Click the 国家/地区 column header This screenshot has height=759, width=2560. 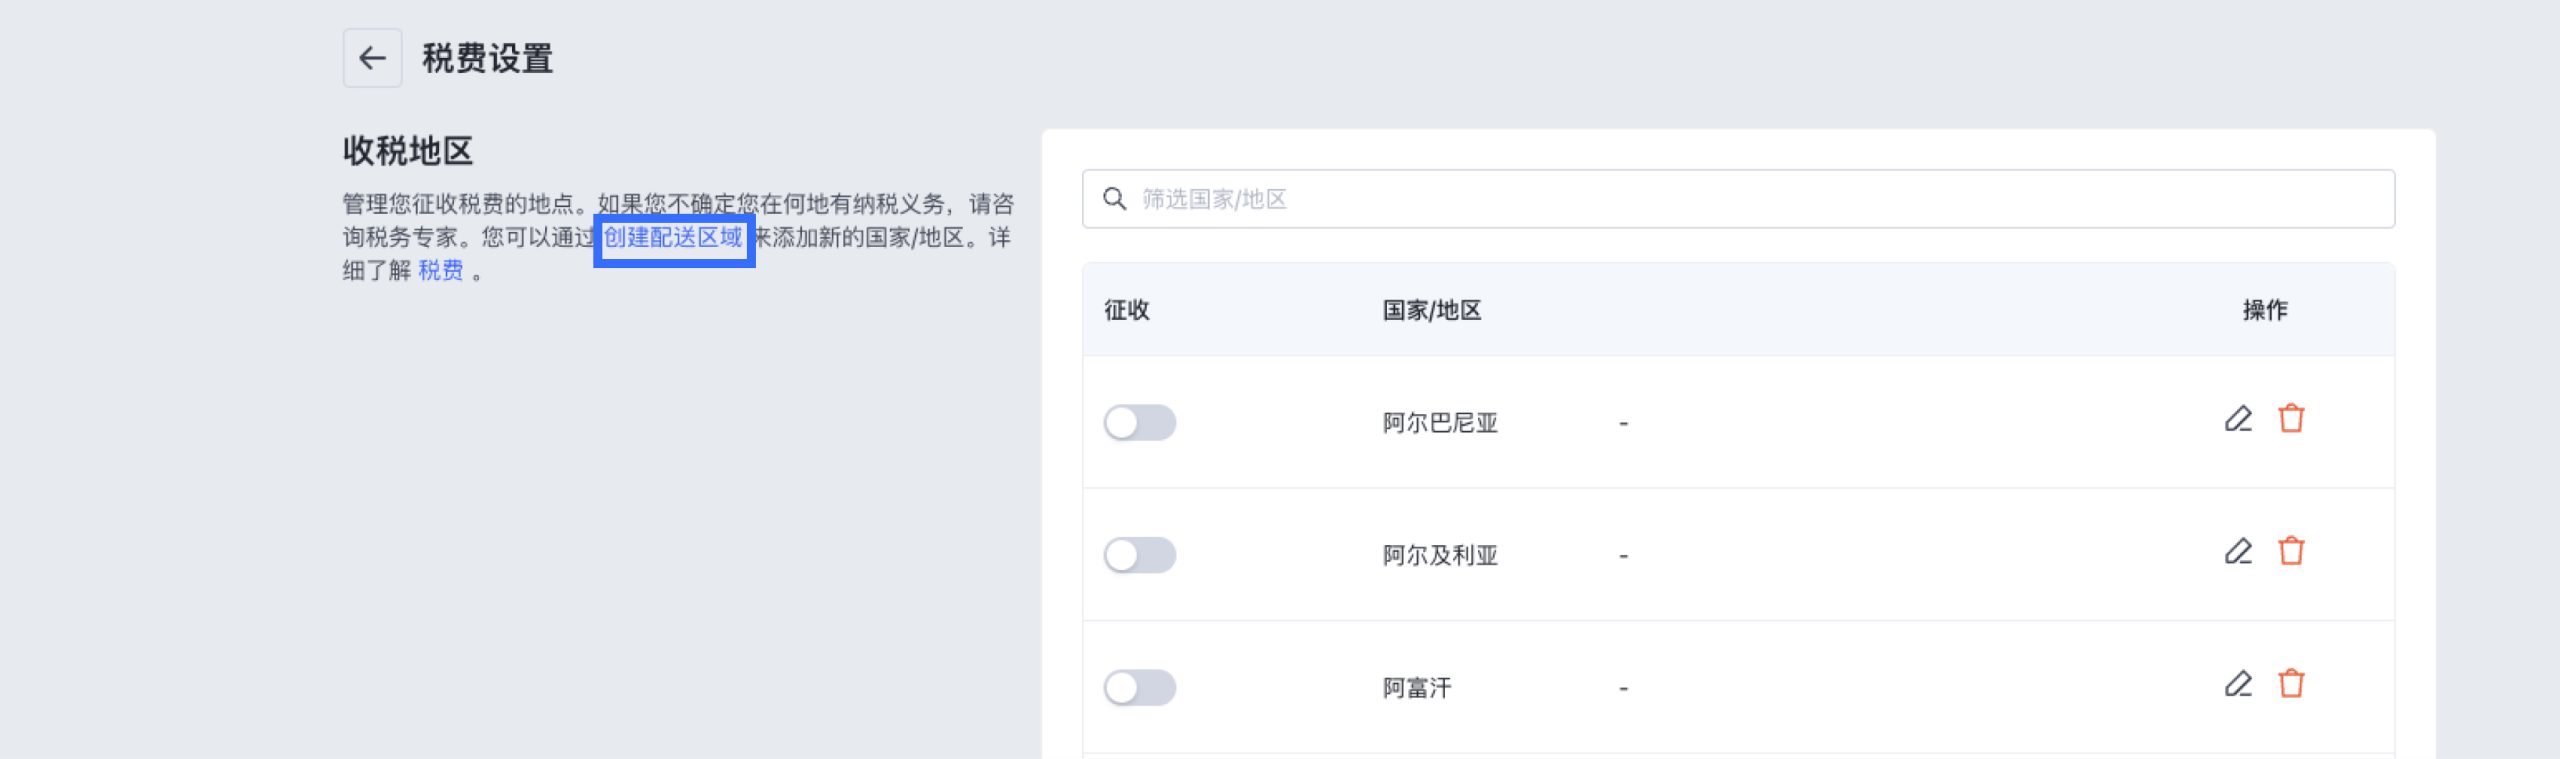(x=1432, y=311)
